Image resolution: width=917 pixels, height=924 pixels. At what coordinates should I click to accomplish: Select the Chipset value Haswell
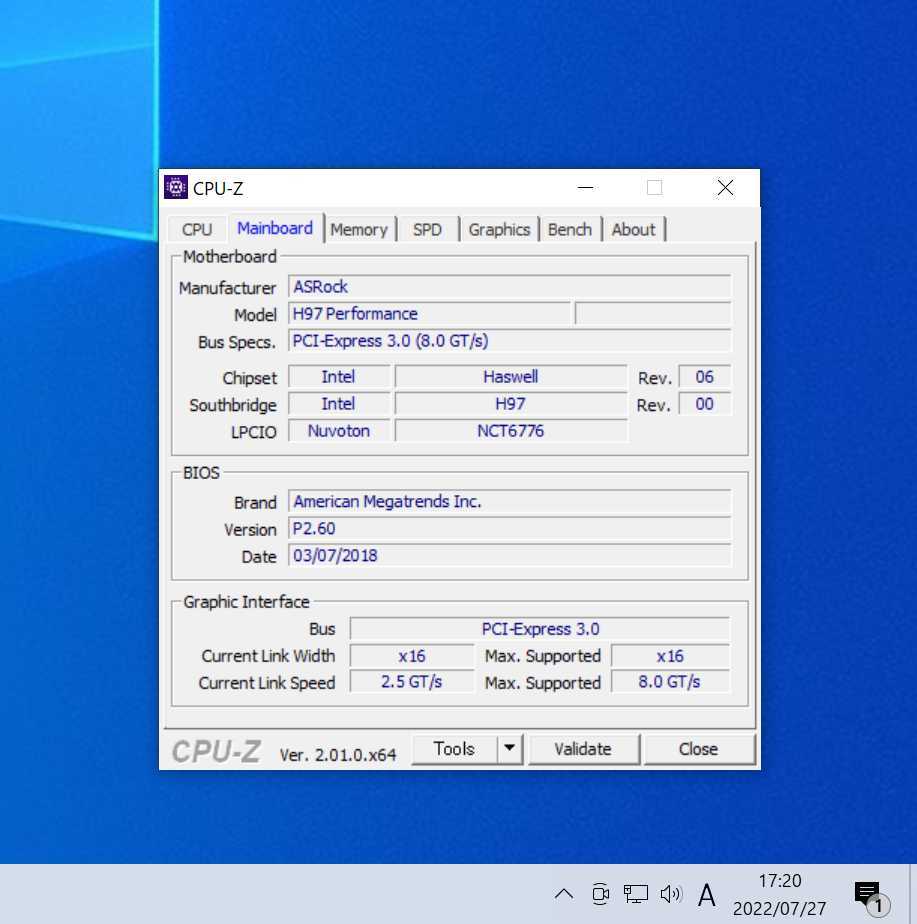point(511,377)
